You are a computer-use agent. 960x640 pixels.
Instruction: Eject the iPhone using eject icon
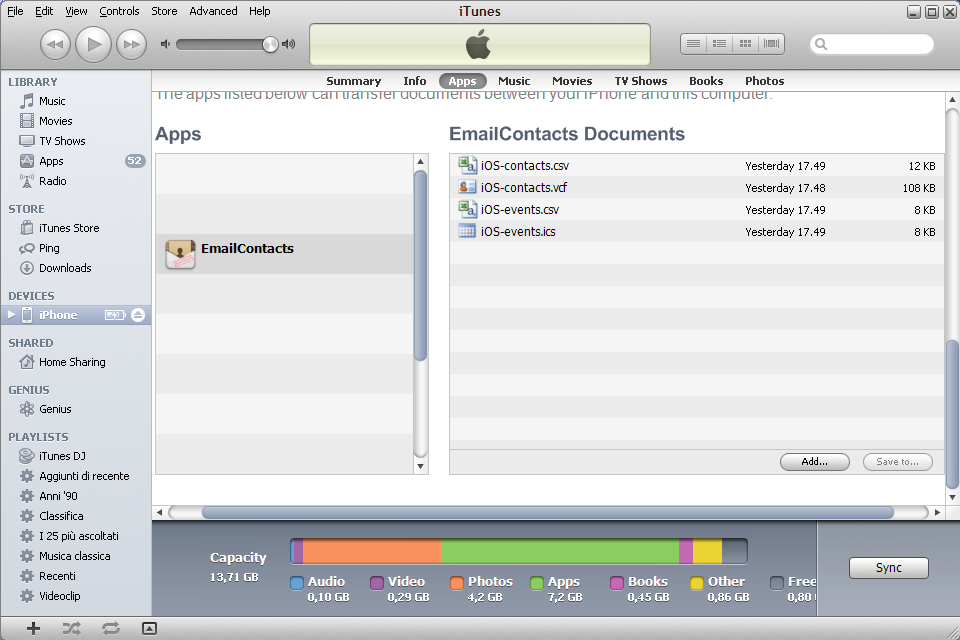pos(138,315)
